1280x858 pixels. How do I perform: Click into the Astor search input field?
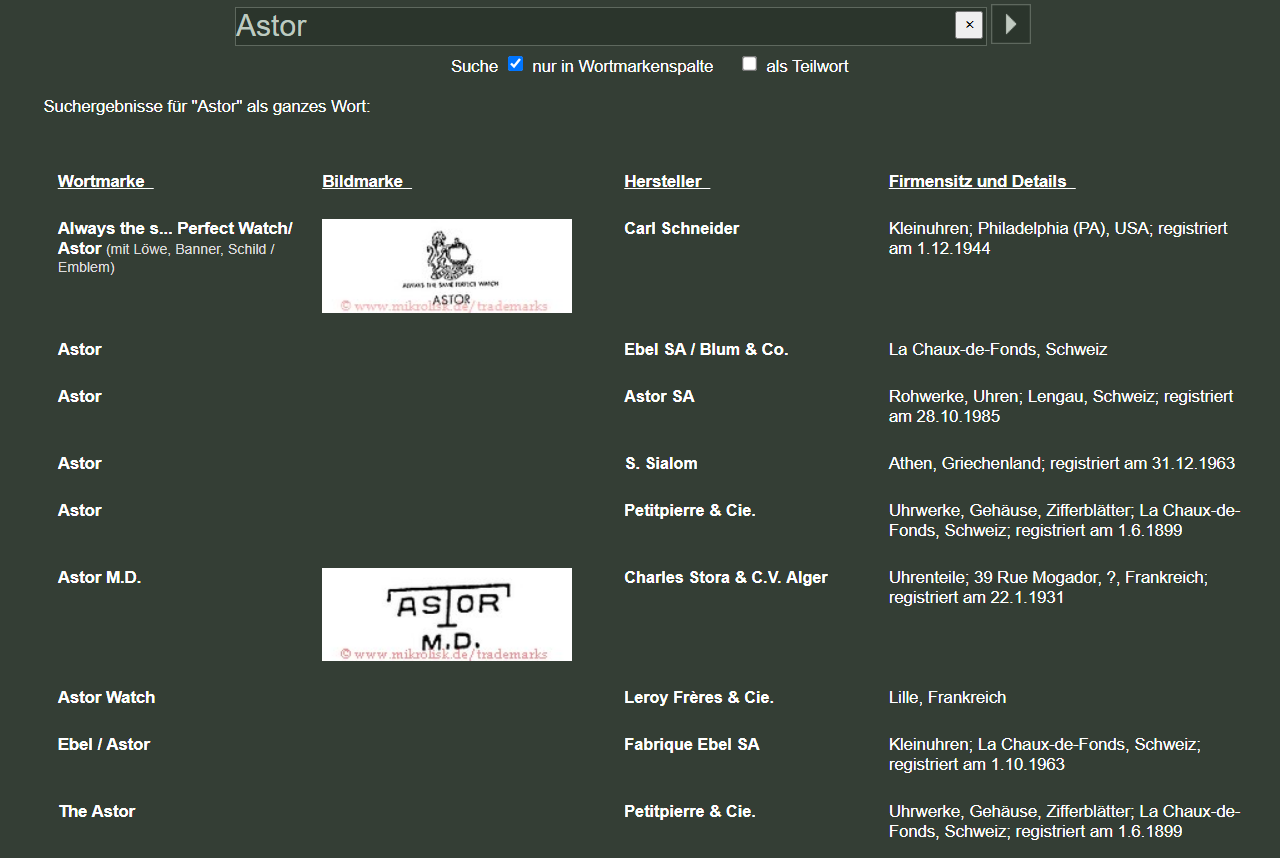tap(594, 26)
